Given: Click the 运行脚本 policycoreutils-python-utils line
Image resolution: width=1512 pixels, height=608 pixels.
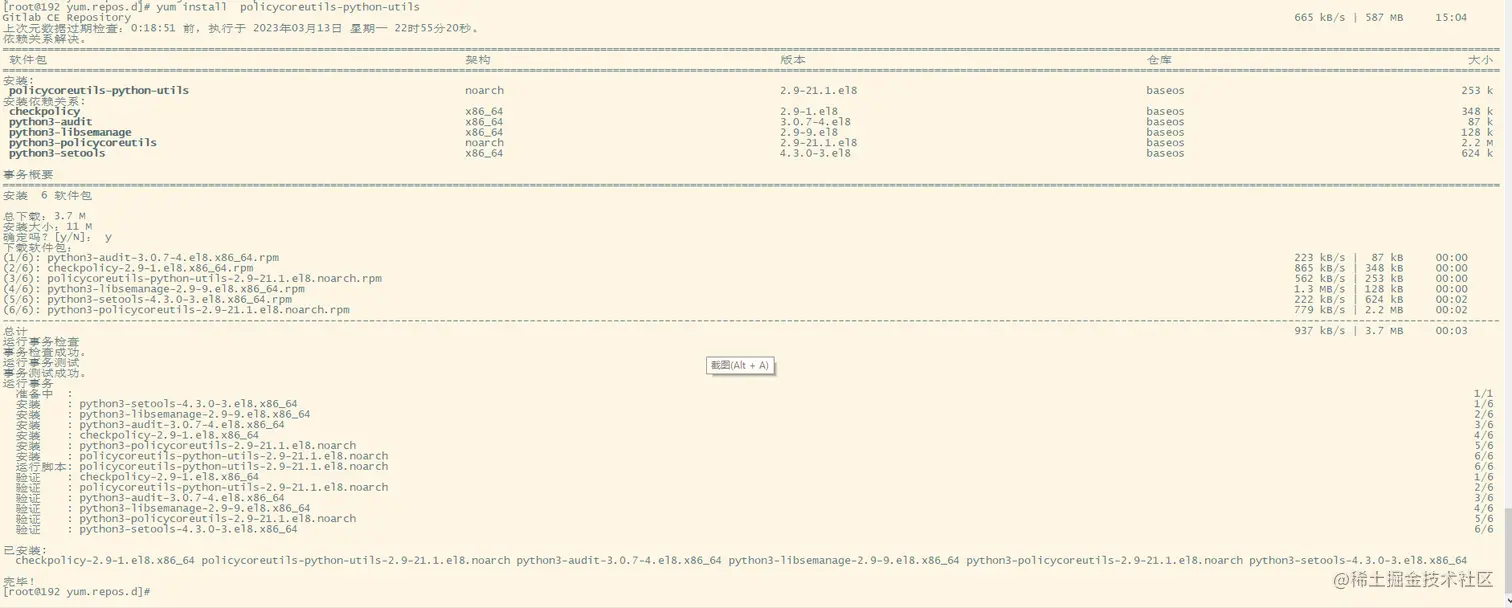Looking at the screenshot, I should (x=202, y=467).
